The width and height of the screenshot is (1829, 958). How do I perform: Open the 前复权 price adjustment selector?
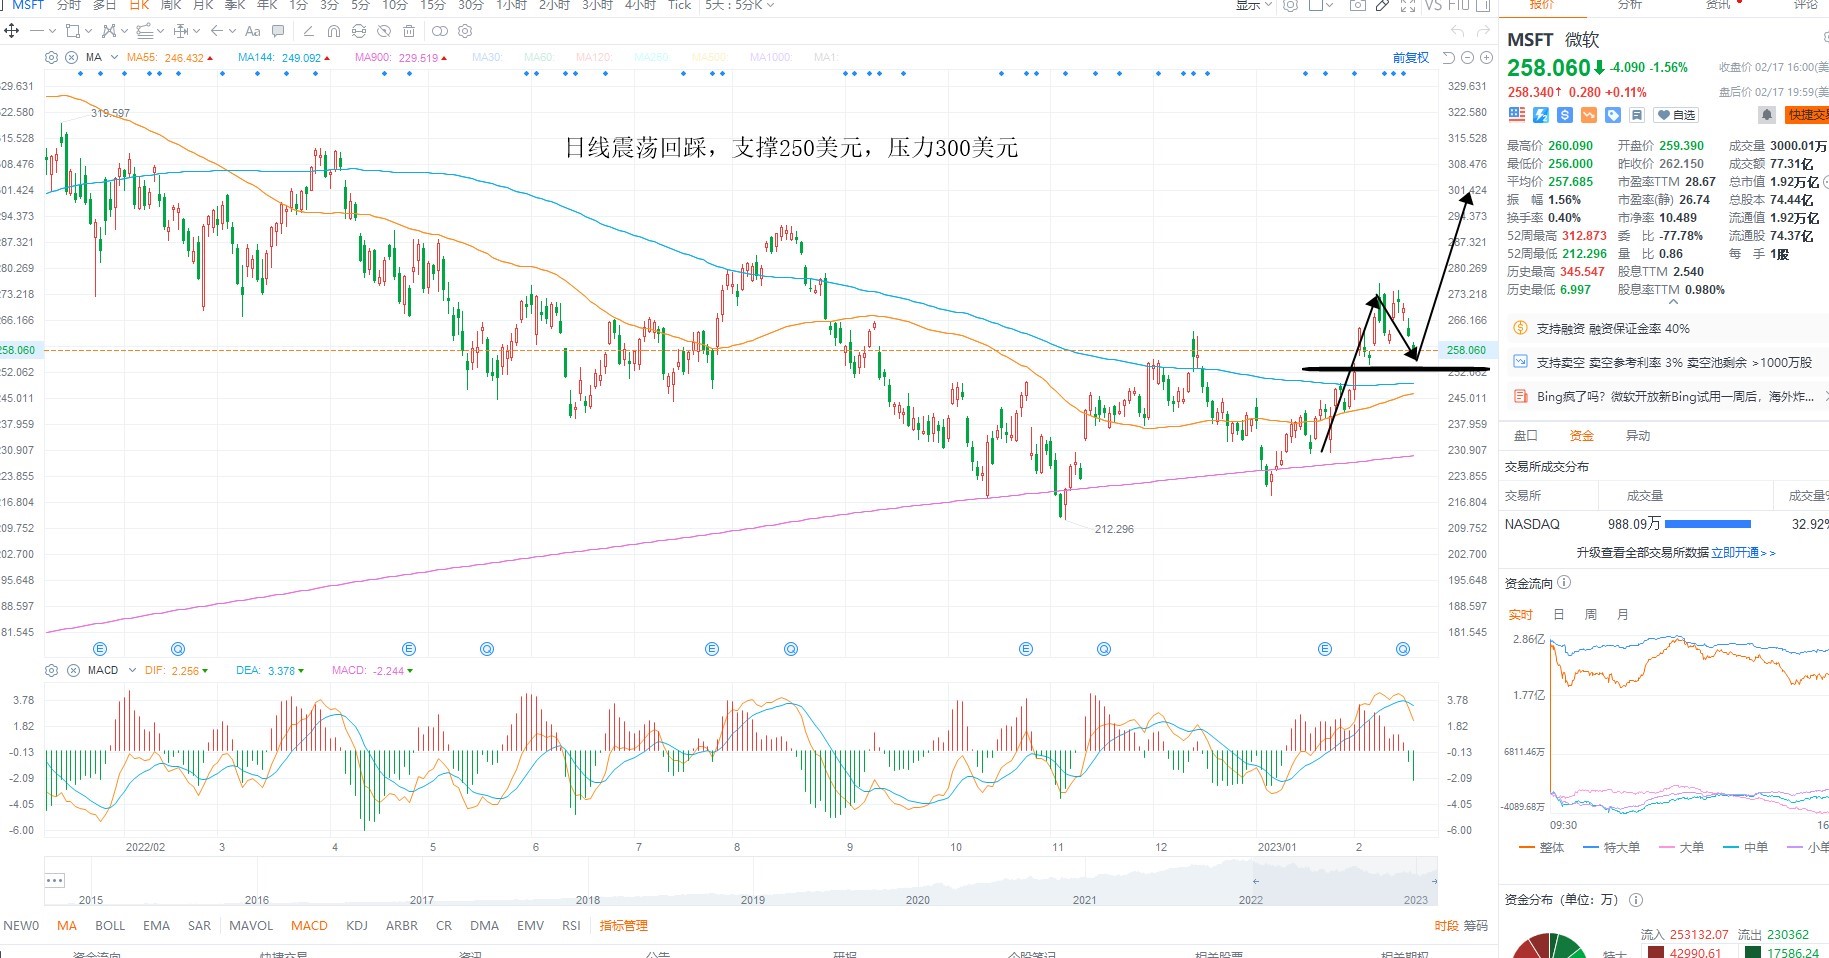point(1410,57)
